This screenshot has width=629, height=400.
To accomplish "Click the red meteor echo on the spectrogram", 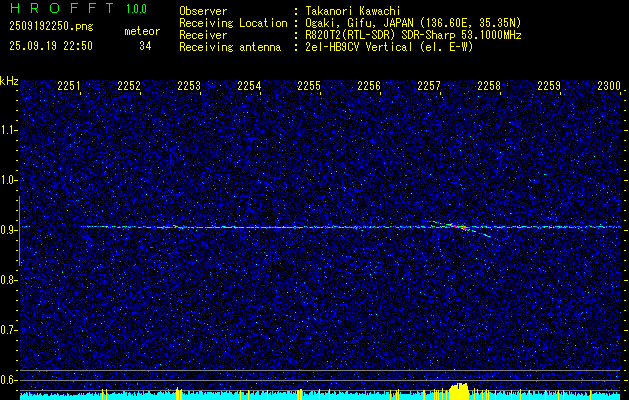I will [460, 227].
